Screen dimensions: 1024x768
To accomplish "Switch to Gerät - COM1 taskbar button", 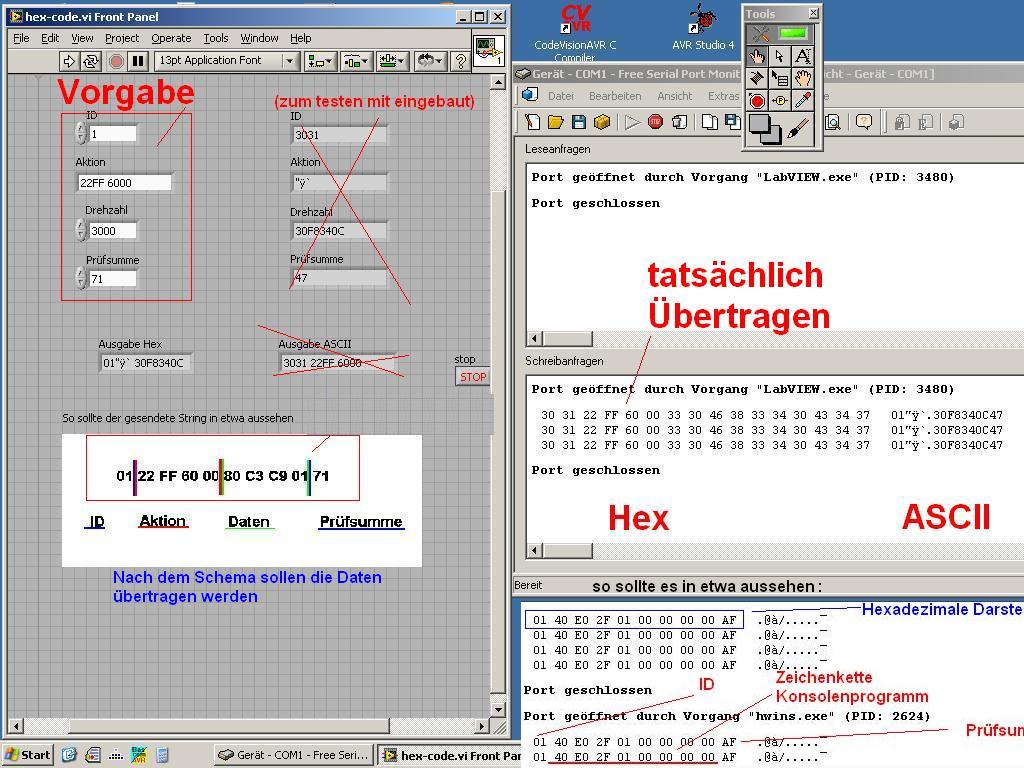I will coord(295,755).
